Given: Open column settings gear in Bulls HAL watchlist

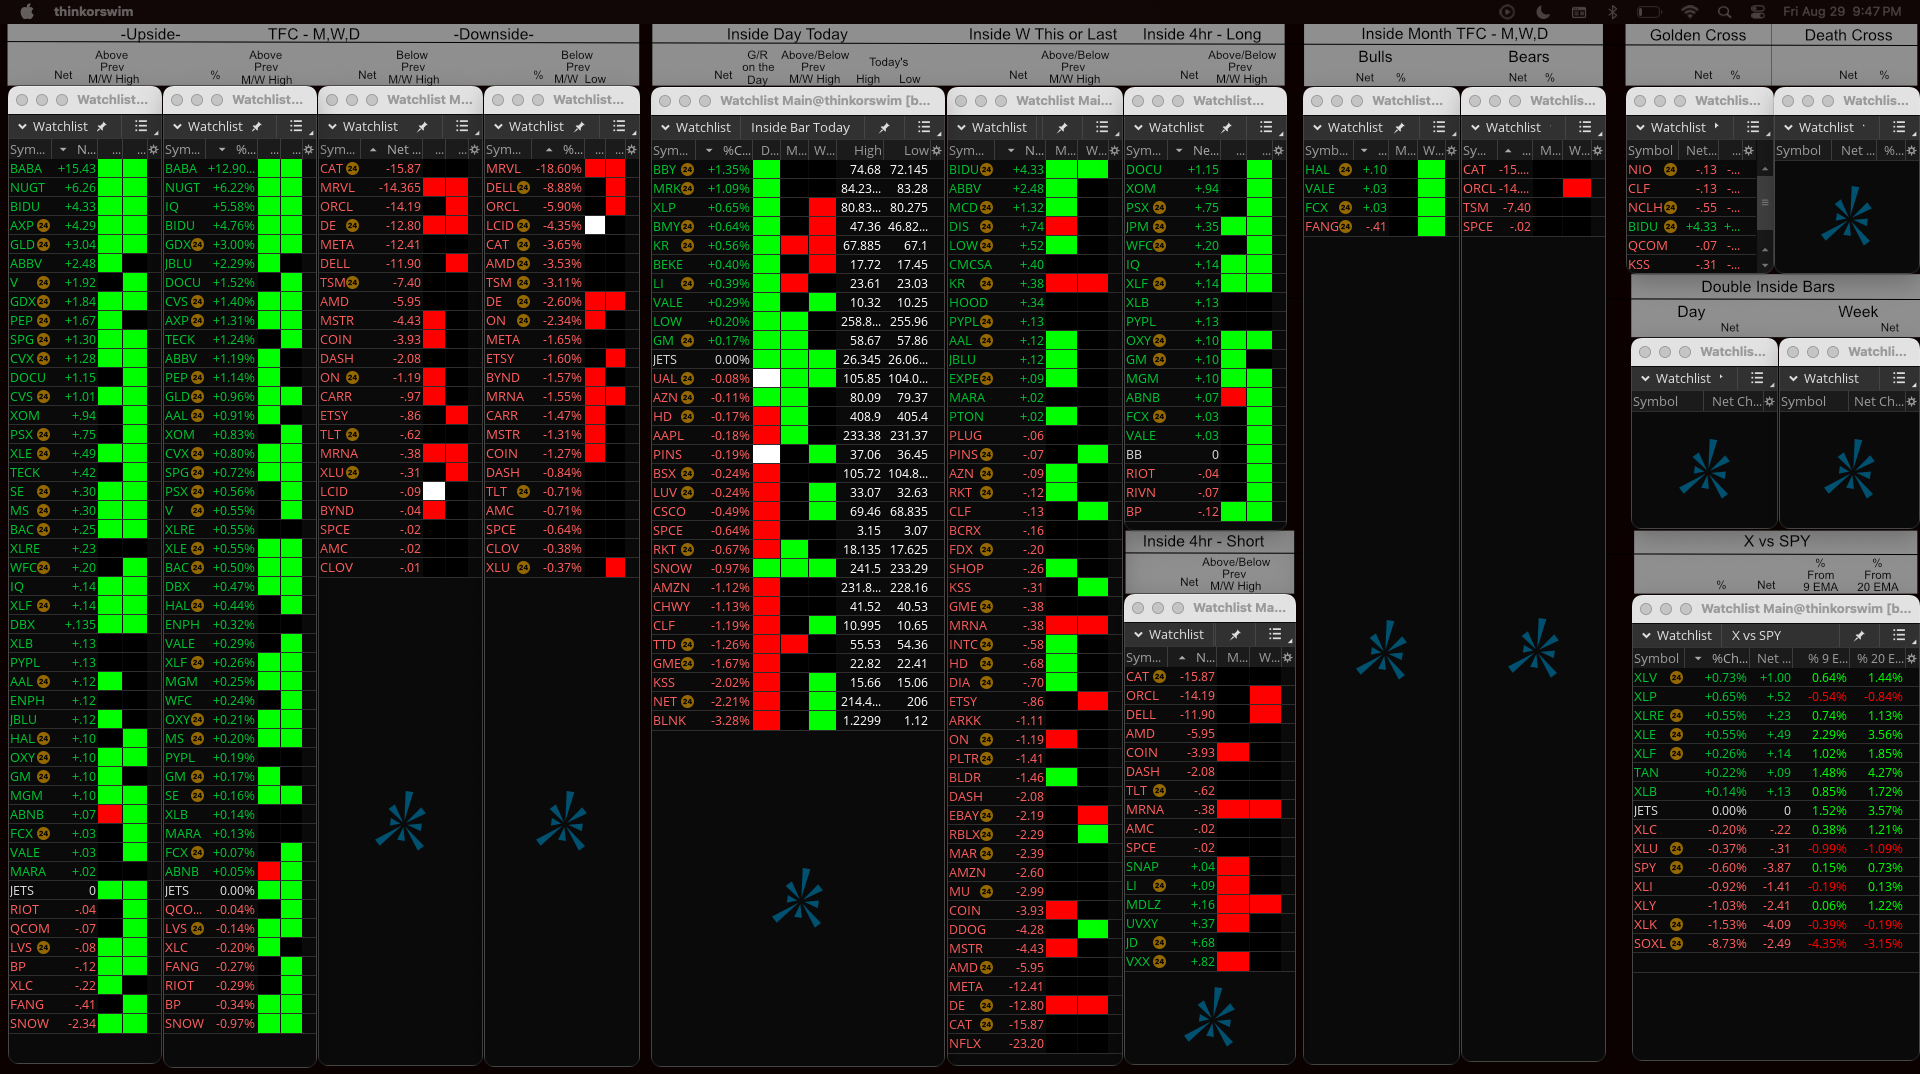Looking at the screenshot, I should pos(1450,151).
